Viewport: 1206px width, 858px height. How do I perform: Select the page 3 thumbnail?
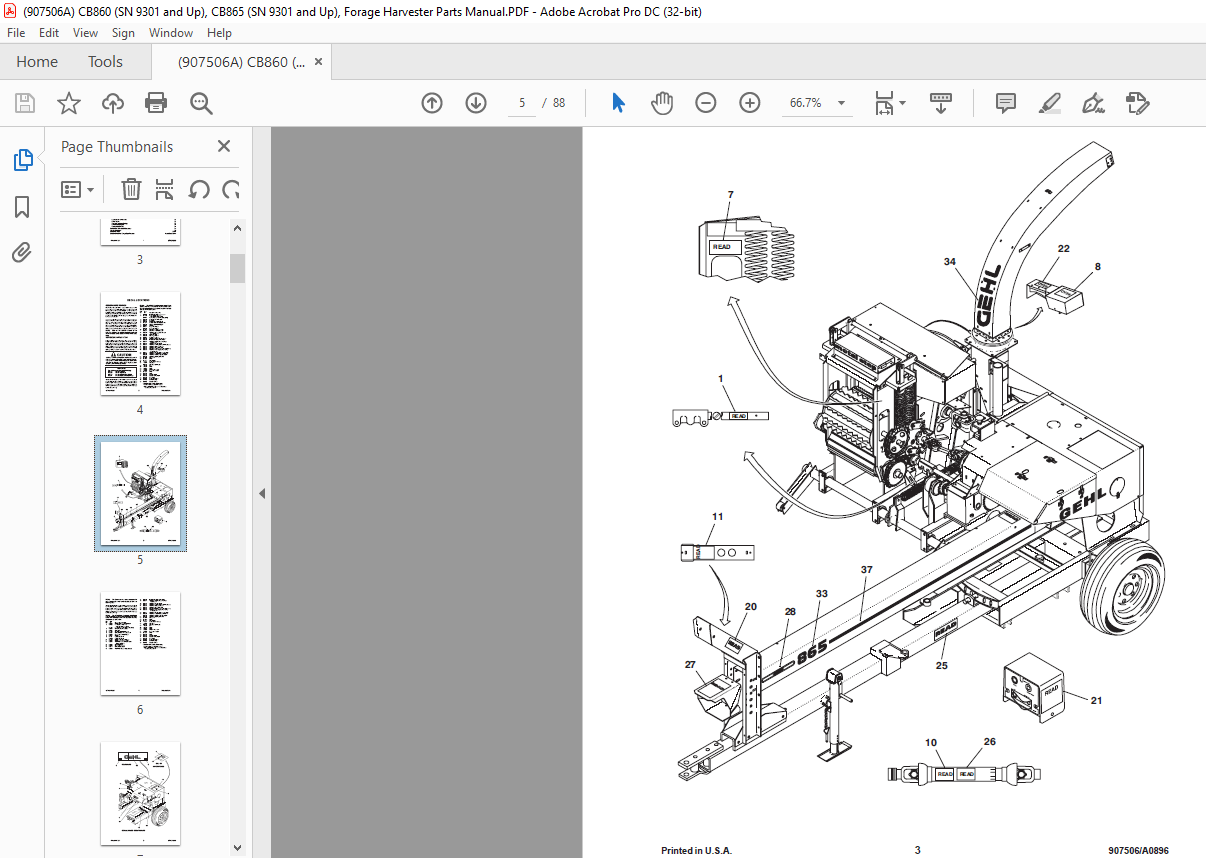140,231
